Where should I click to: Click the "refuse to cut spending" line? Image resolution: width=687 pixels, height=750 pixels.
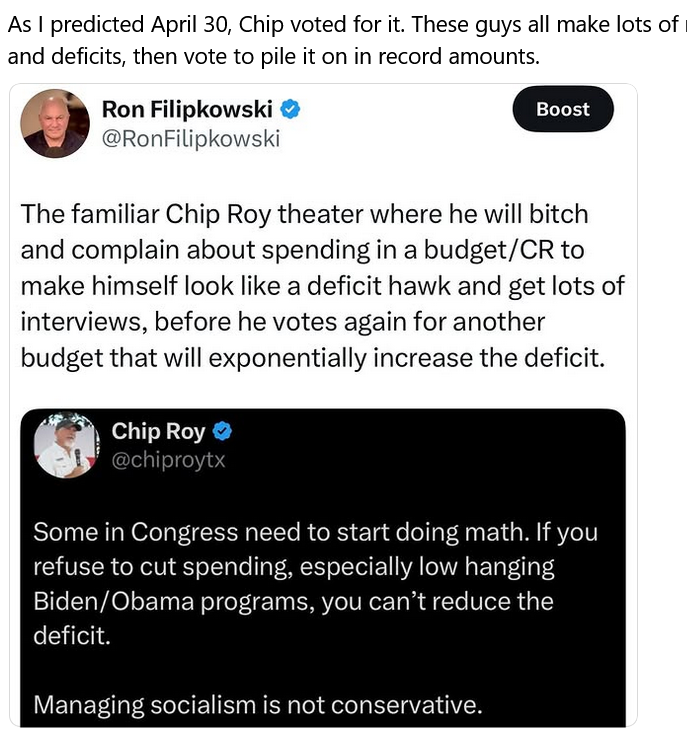point(293,567)
